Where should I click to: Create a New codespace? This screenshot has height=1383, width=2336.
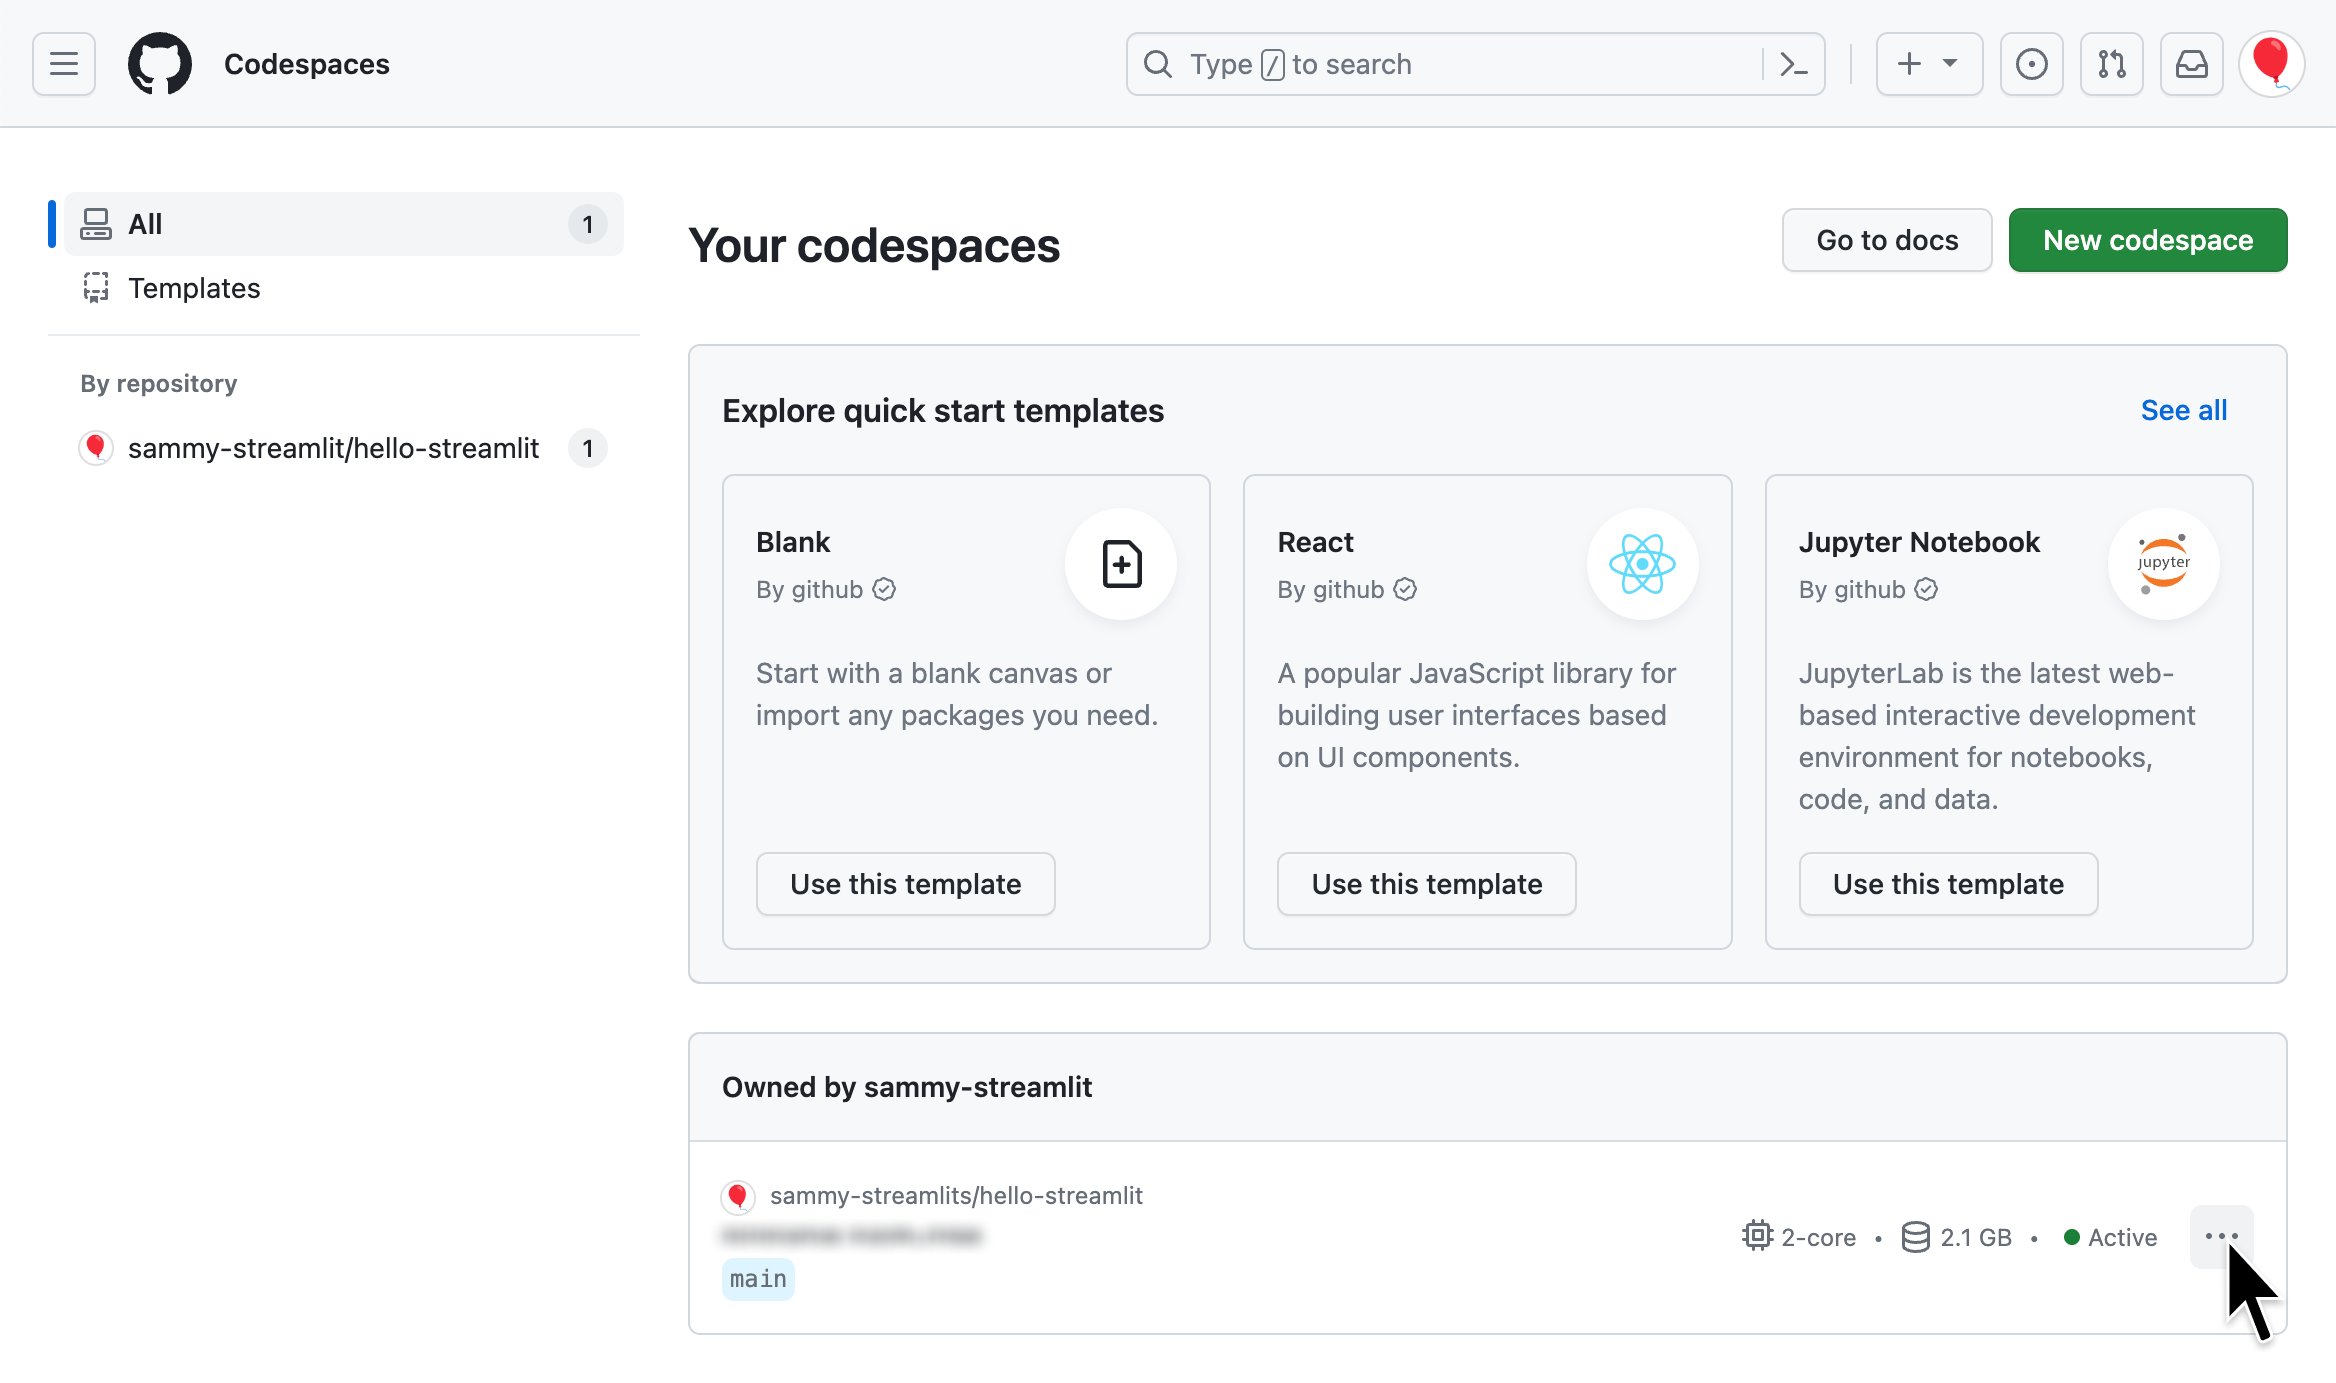coord(2147,240)
